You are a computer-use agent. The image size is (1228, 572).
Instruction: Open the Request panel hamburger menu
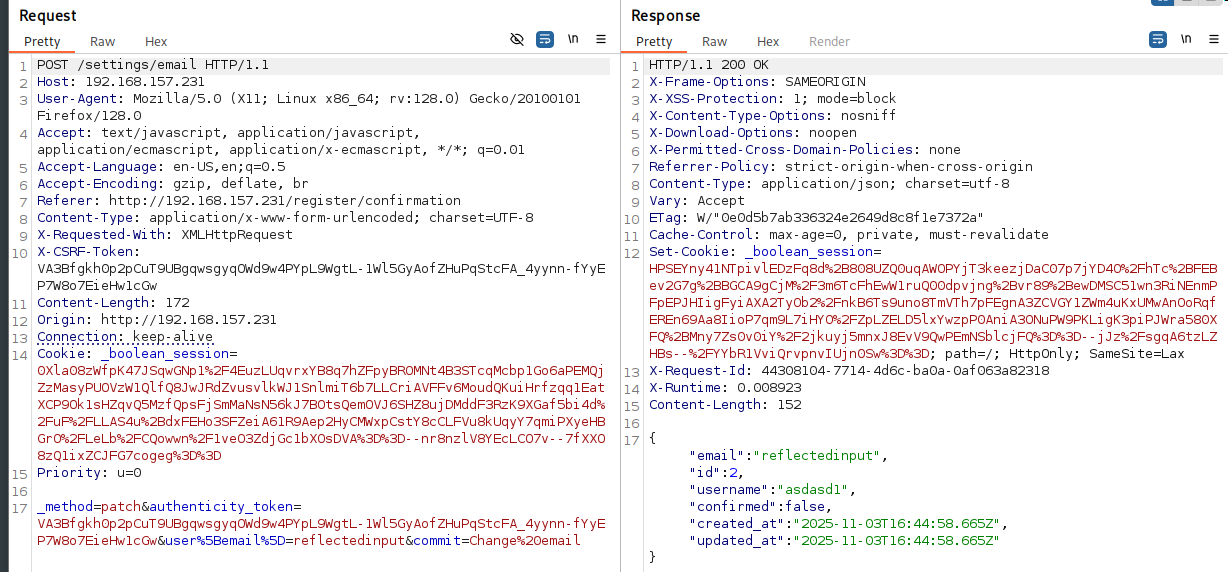(x=601, y=40)
